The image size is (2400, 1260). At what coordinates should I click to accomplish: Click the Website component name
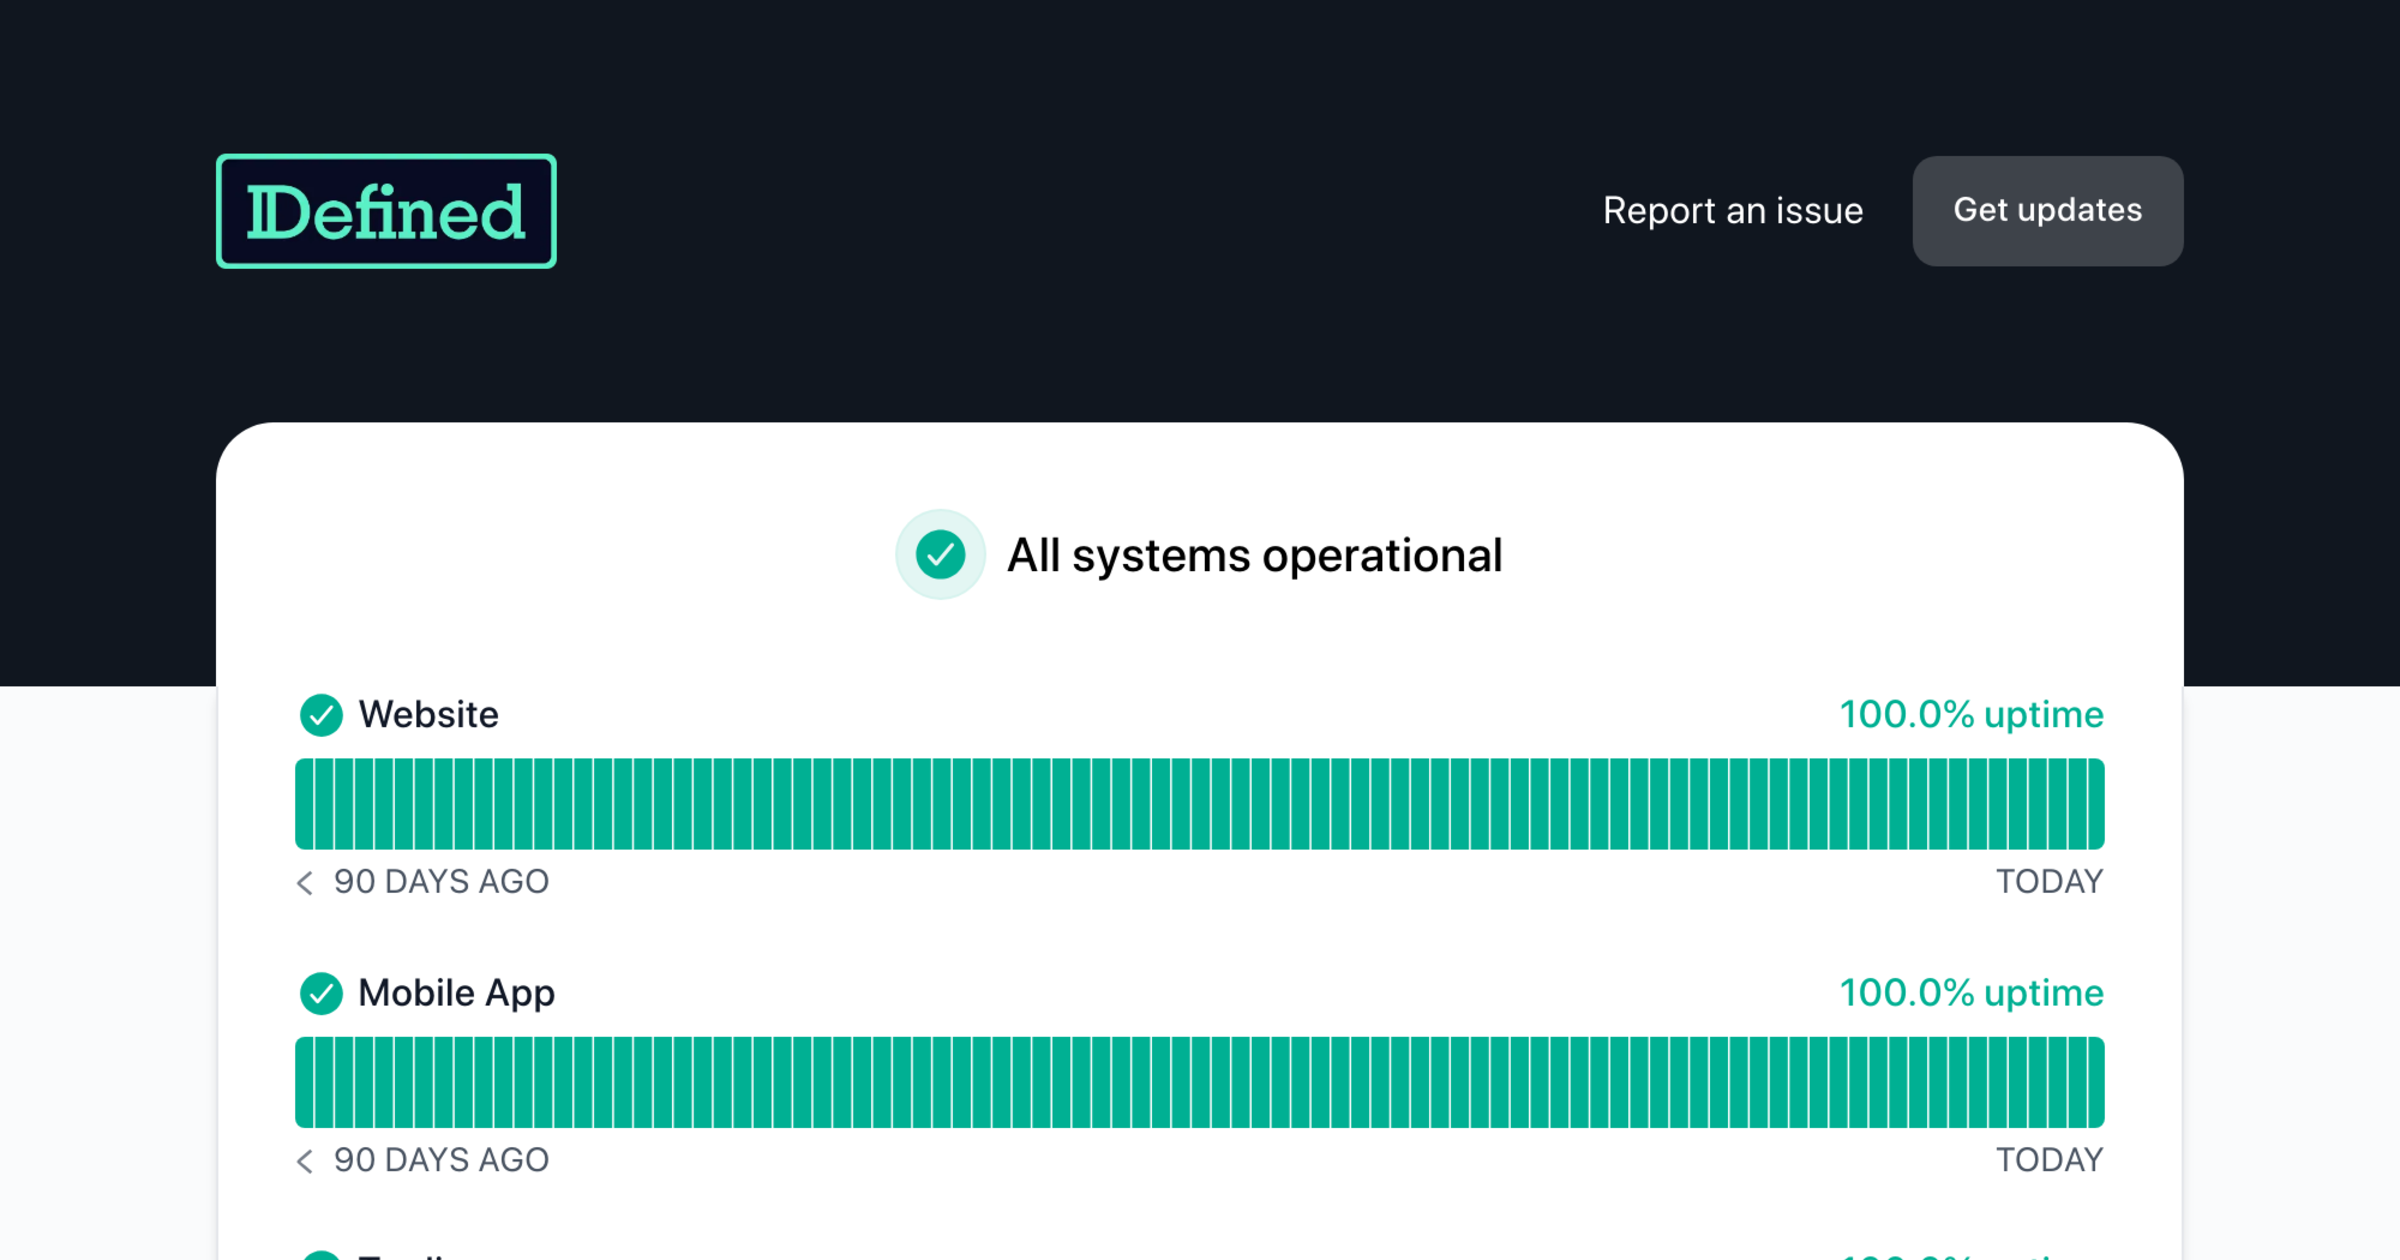coord(428,715)
